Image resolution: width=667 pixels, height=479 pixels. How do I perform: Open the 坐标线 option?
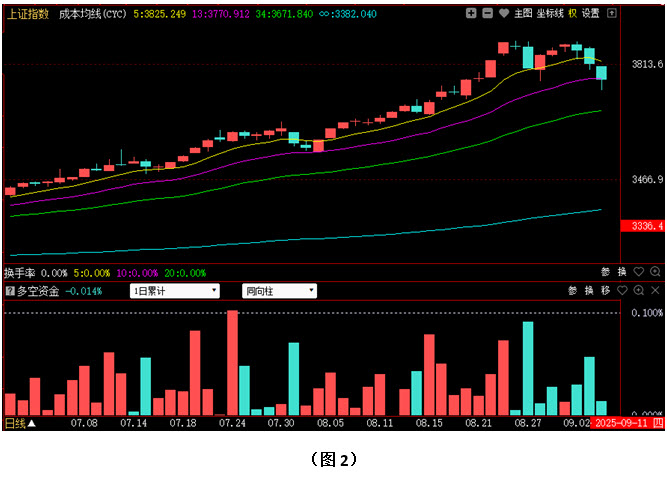coord(550,13)
